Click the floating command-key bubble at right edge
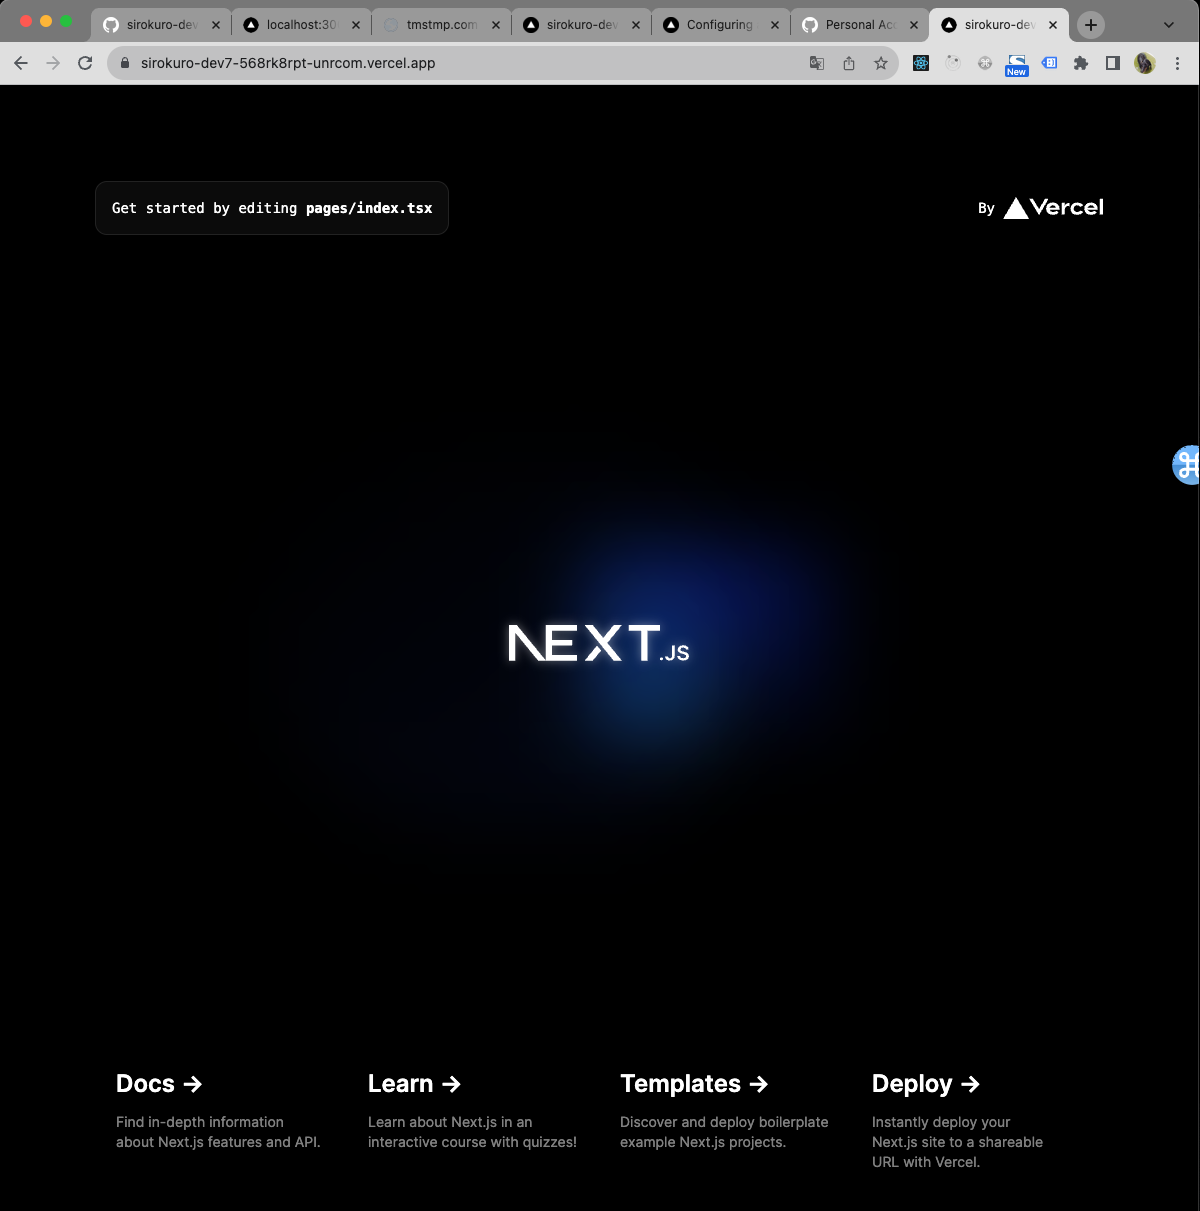The image size is (1200, 1211). point(1187,464)
